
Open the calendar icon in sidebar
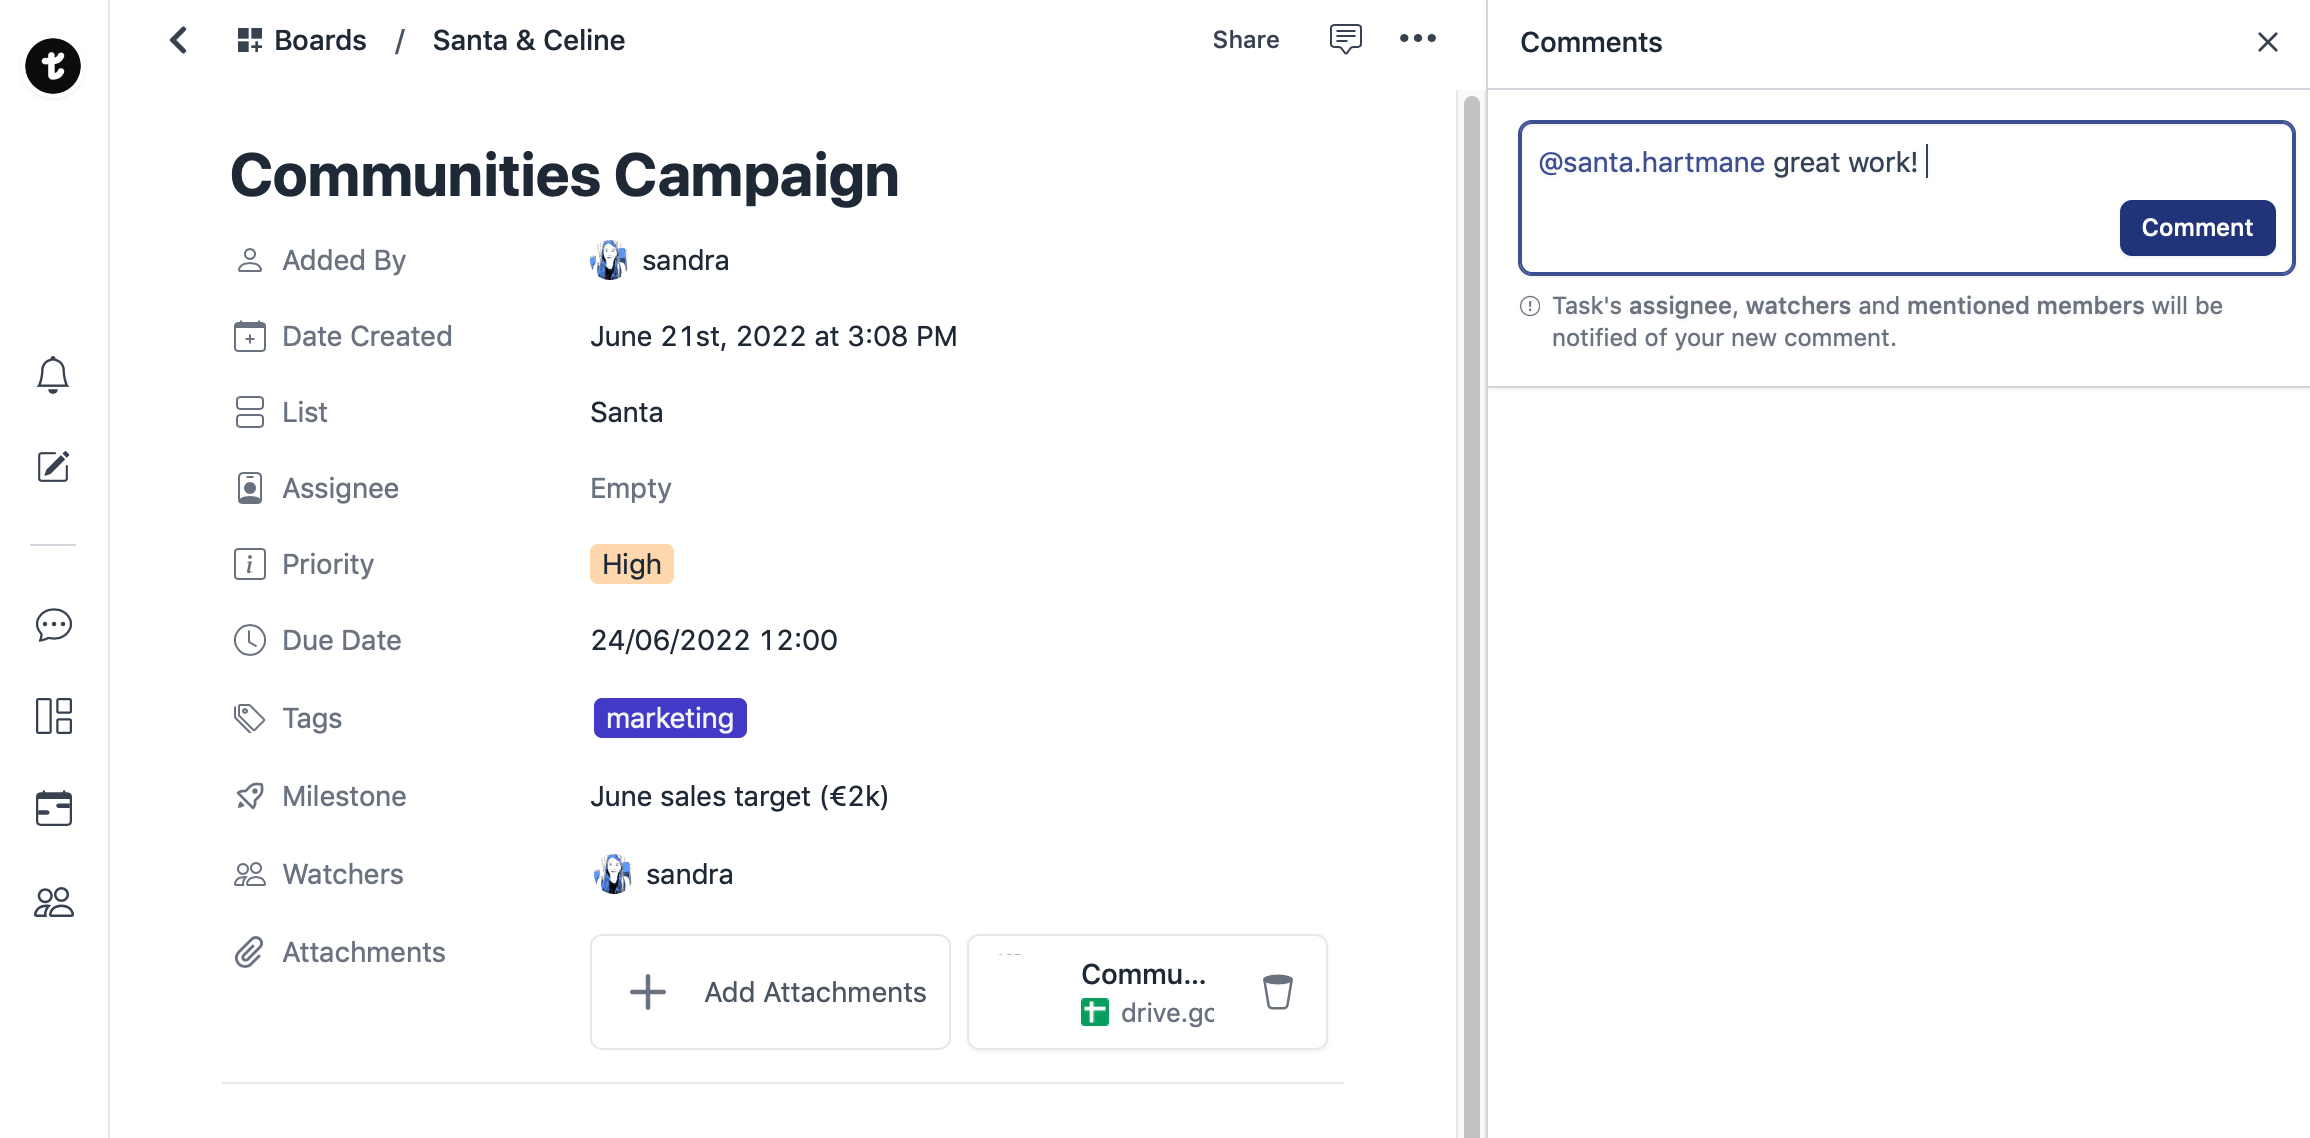pyautogui.click(x=53, y=808)
